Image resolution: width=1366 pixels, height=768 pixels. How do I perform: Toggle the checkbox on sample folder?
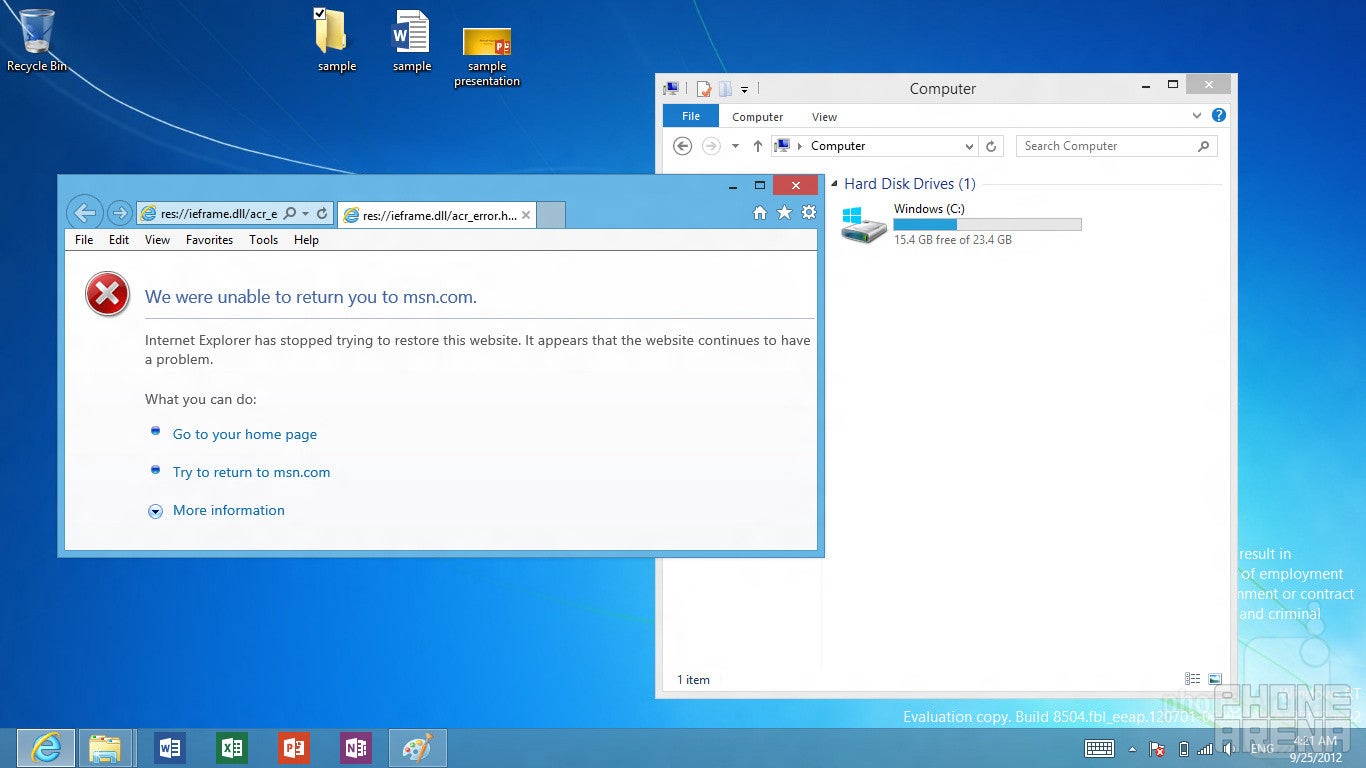(x=319, y=13)
